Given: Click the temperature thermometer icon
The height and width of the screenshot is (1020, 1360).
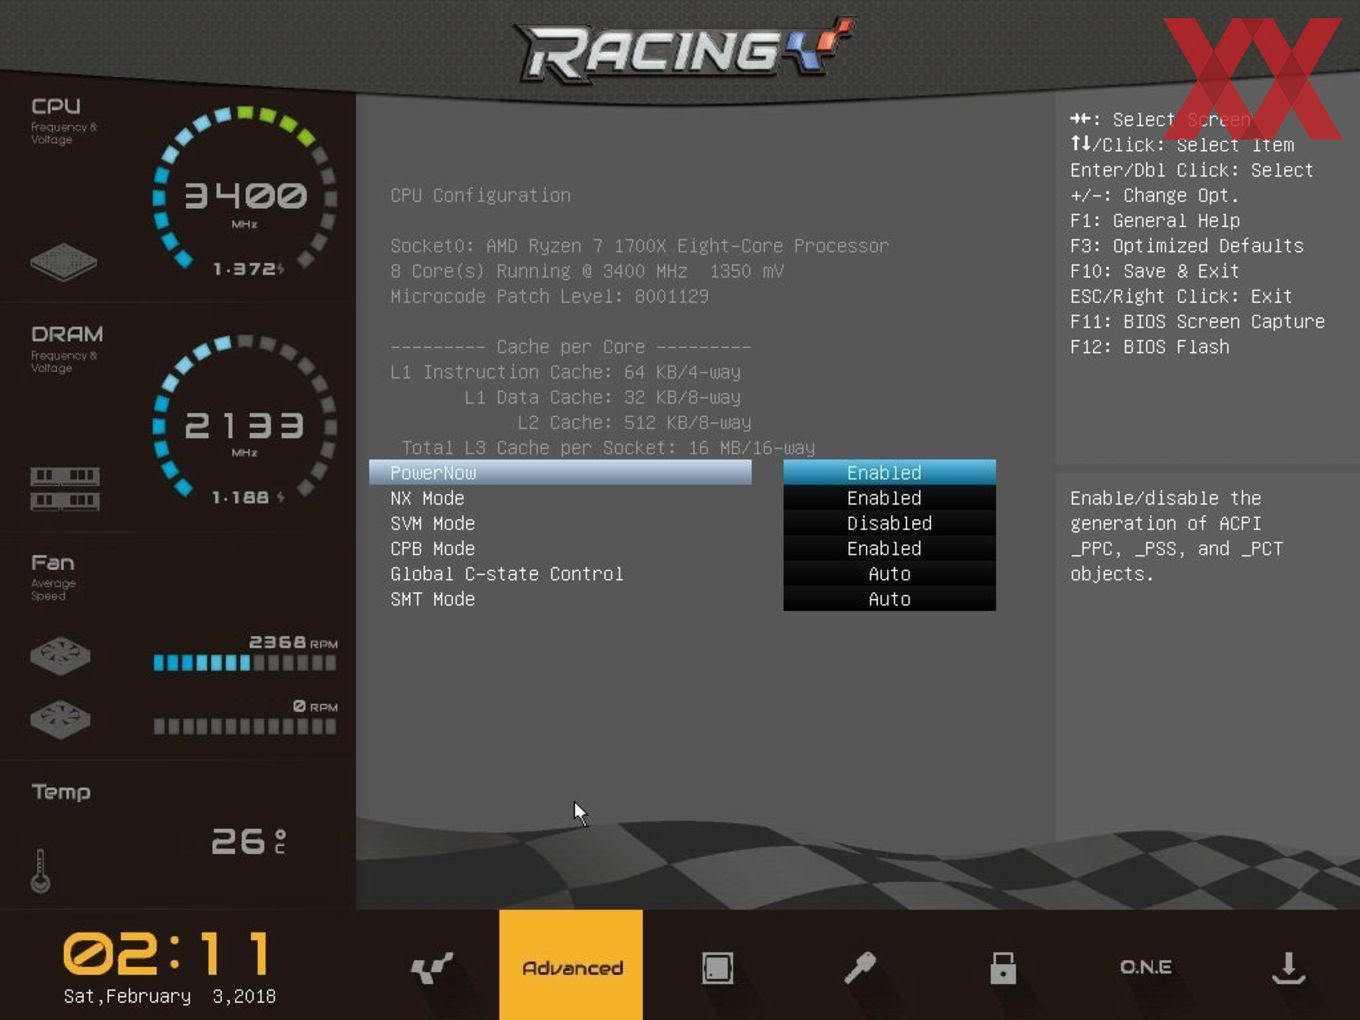Looking at the screenshot, I should pos(40,870).
